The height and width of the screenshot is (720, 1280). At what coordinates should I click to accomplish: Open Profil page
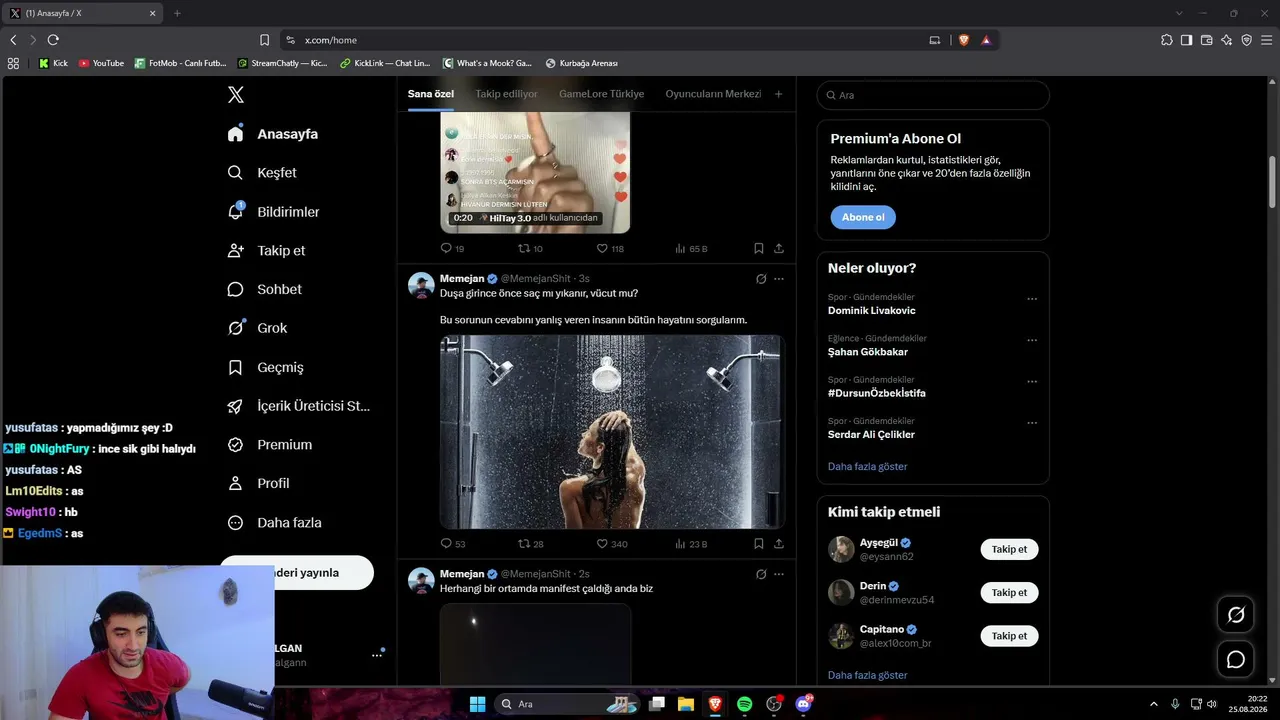pyautogui.click(x=258, y=483)
